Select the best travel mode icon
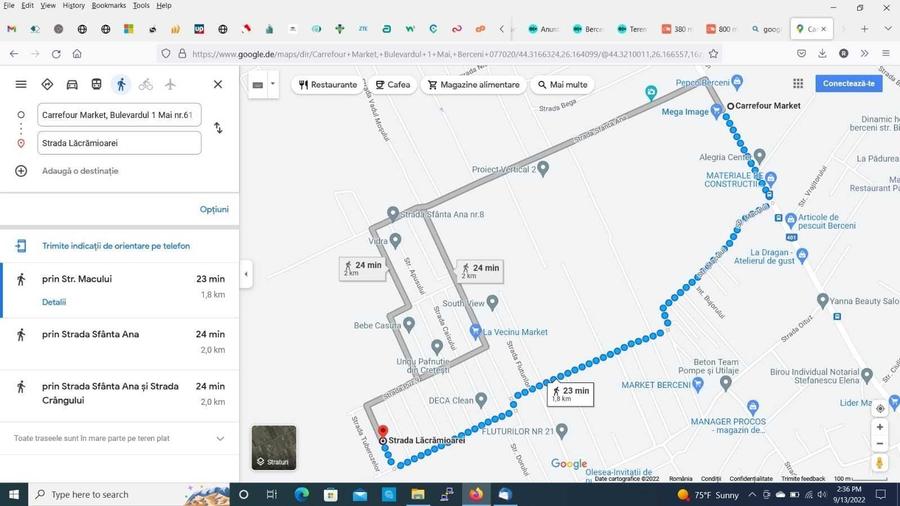The height and width of the screenshot is (506, 900). coord(47,84)
